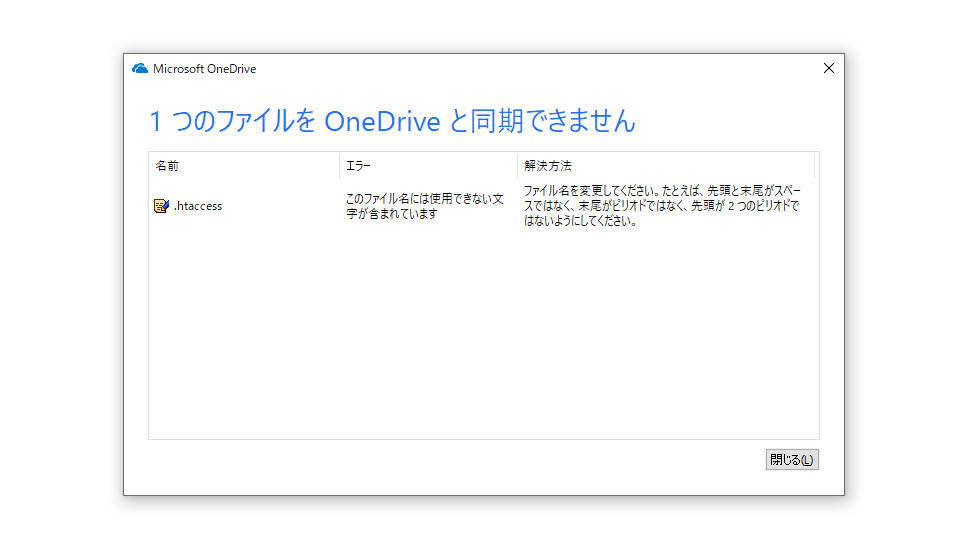Click the 解決方法 column header
The image size is (960, 540).
(548, 165)
